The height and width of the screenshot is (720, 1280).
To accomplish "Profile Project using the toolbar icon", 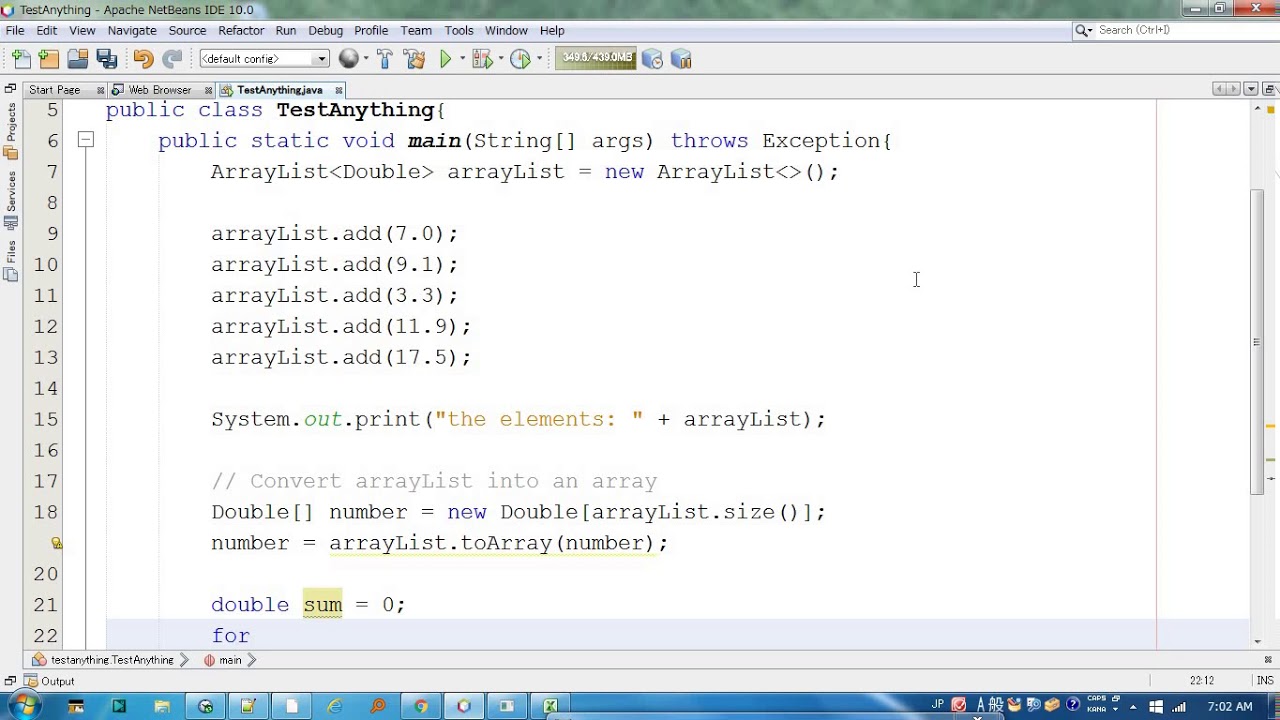I will pyautogui.click(x=520, y=59).
